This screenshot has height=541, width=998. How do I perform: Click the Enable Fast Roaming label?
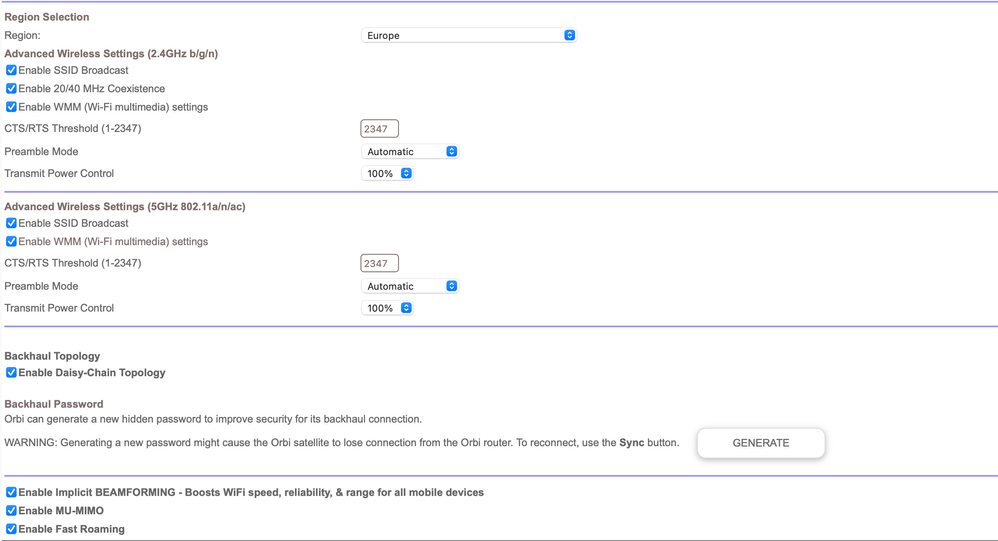click(71, 529)
